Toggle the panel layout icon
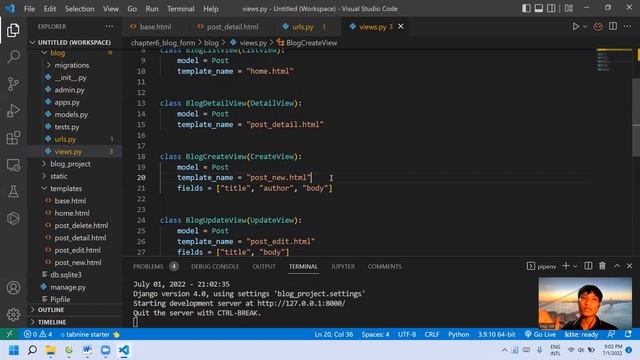 539,8
